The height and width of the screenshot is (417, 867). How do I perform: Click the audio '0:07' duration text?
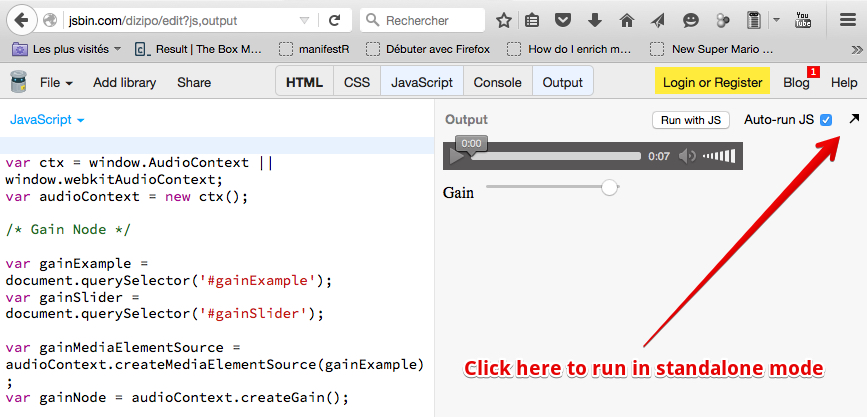659,157
